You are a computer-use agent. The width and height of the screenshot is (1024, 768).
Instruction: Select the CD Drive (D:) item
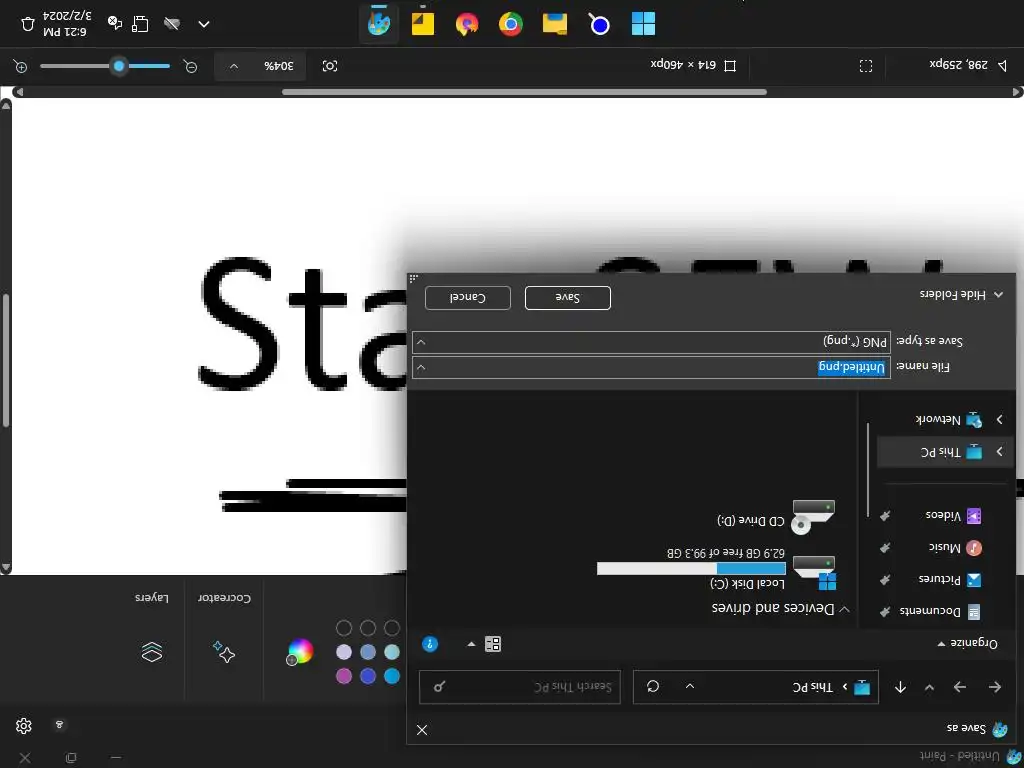tap(776, 517)
